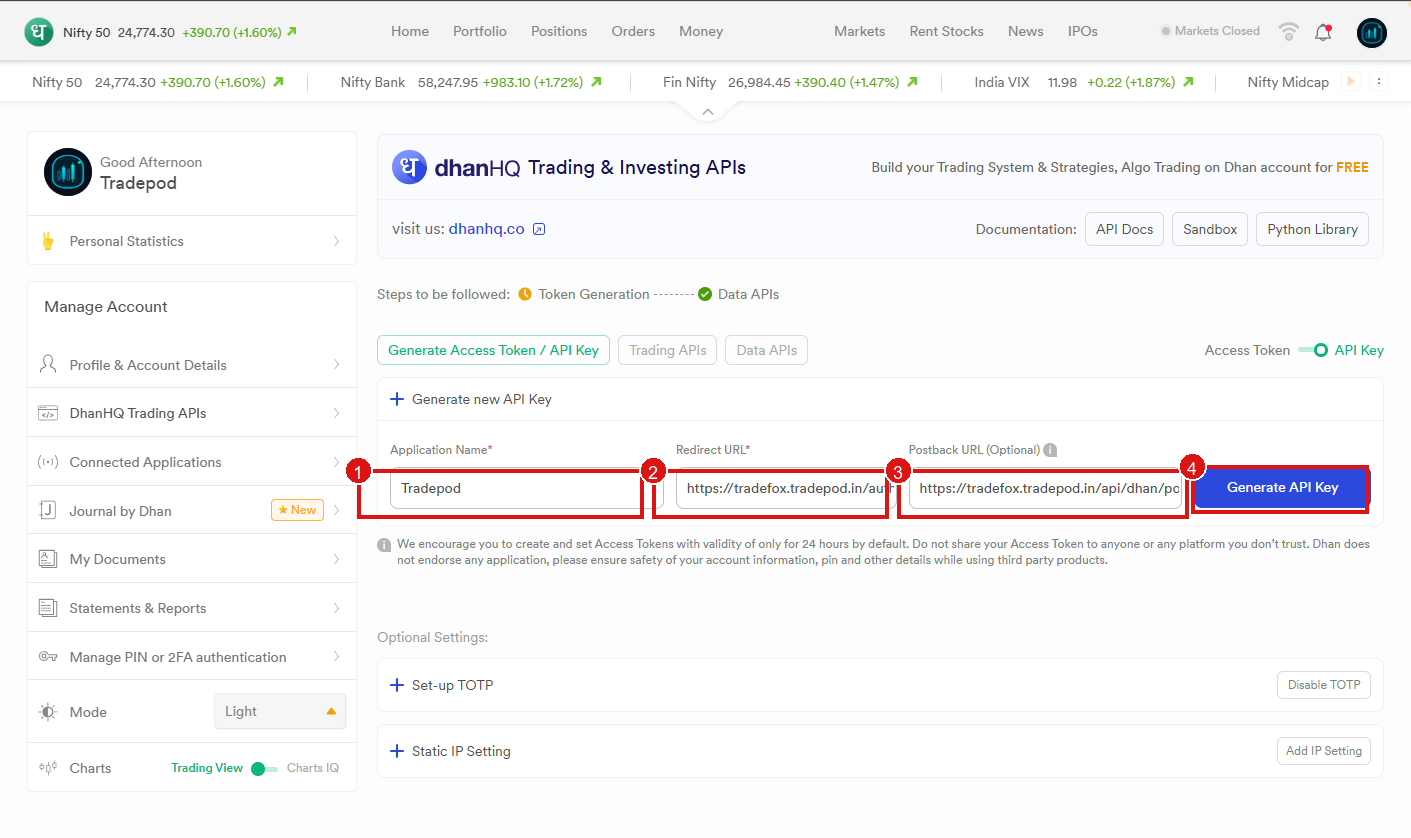
Task: Visit the dhanhq.co link
Action: [x=487, y=229]
